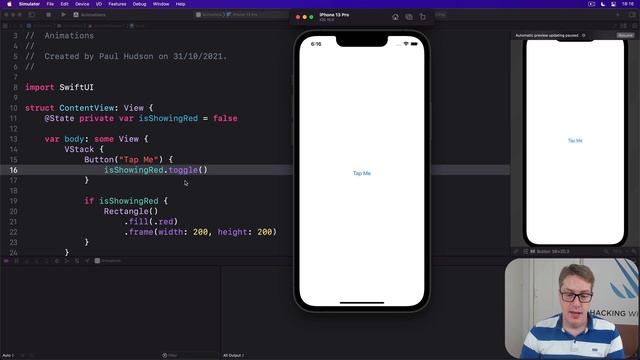Run the project with the Play button
Viewport: 640px width, 360px height.
point(63,14)
